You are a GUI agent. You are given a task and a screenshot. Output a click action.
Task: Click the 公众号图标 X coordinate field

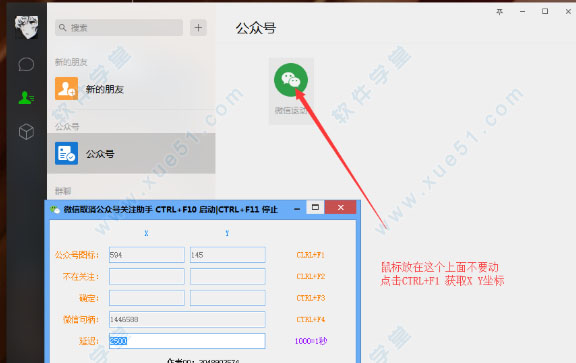(x=147, y=255)
